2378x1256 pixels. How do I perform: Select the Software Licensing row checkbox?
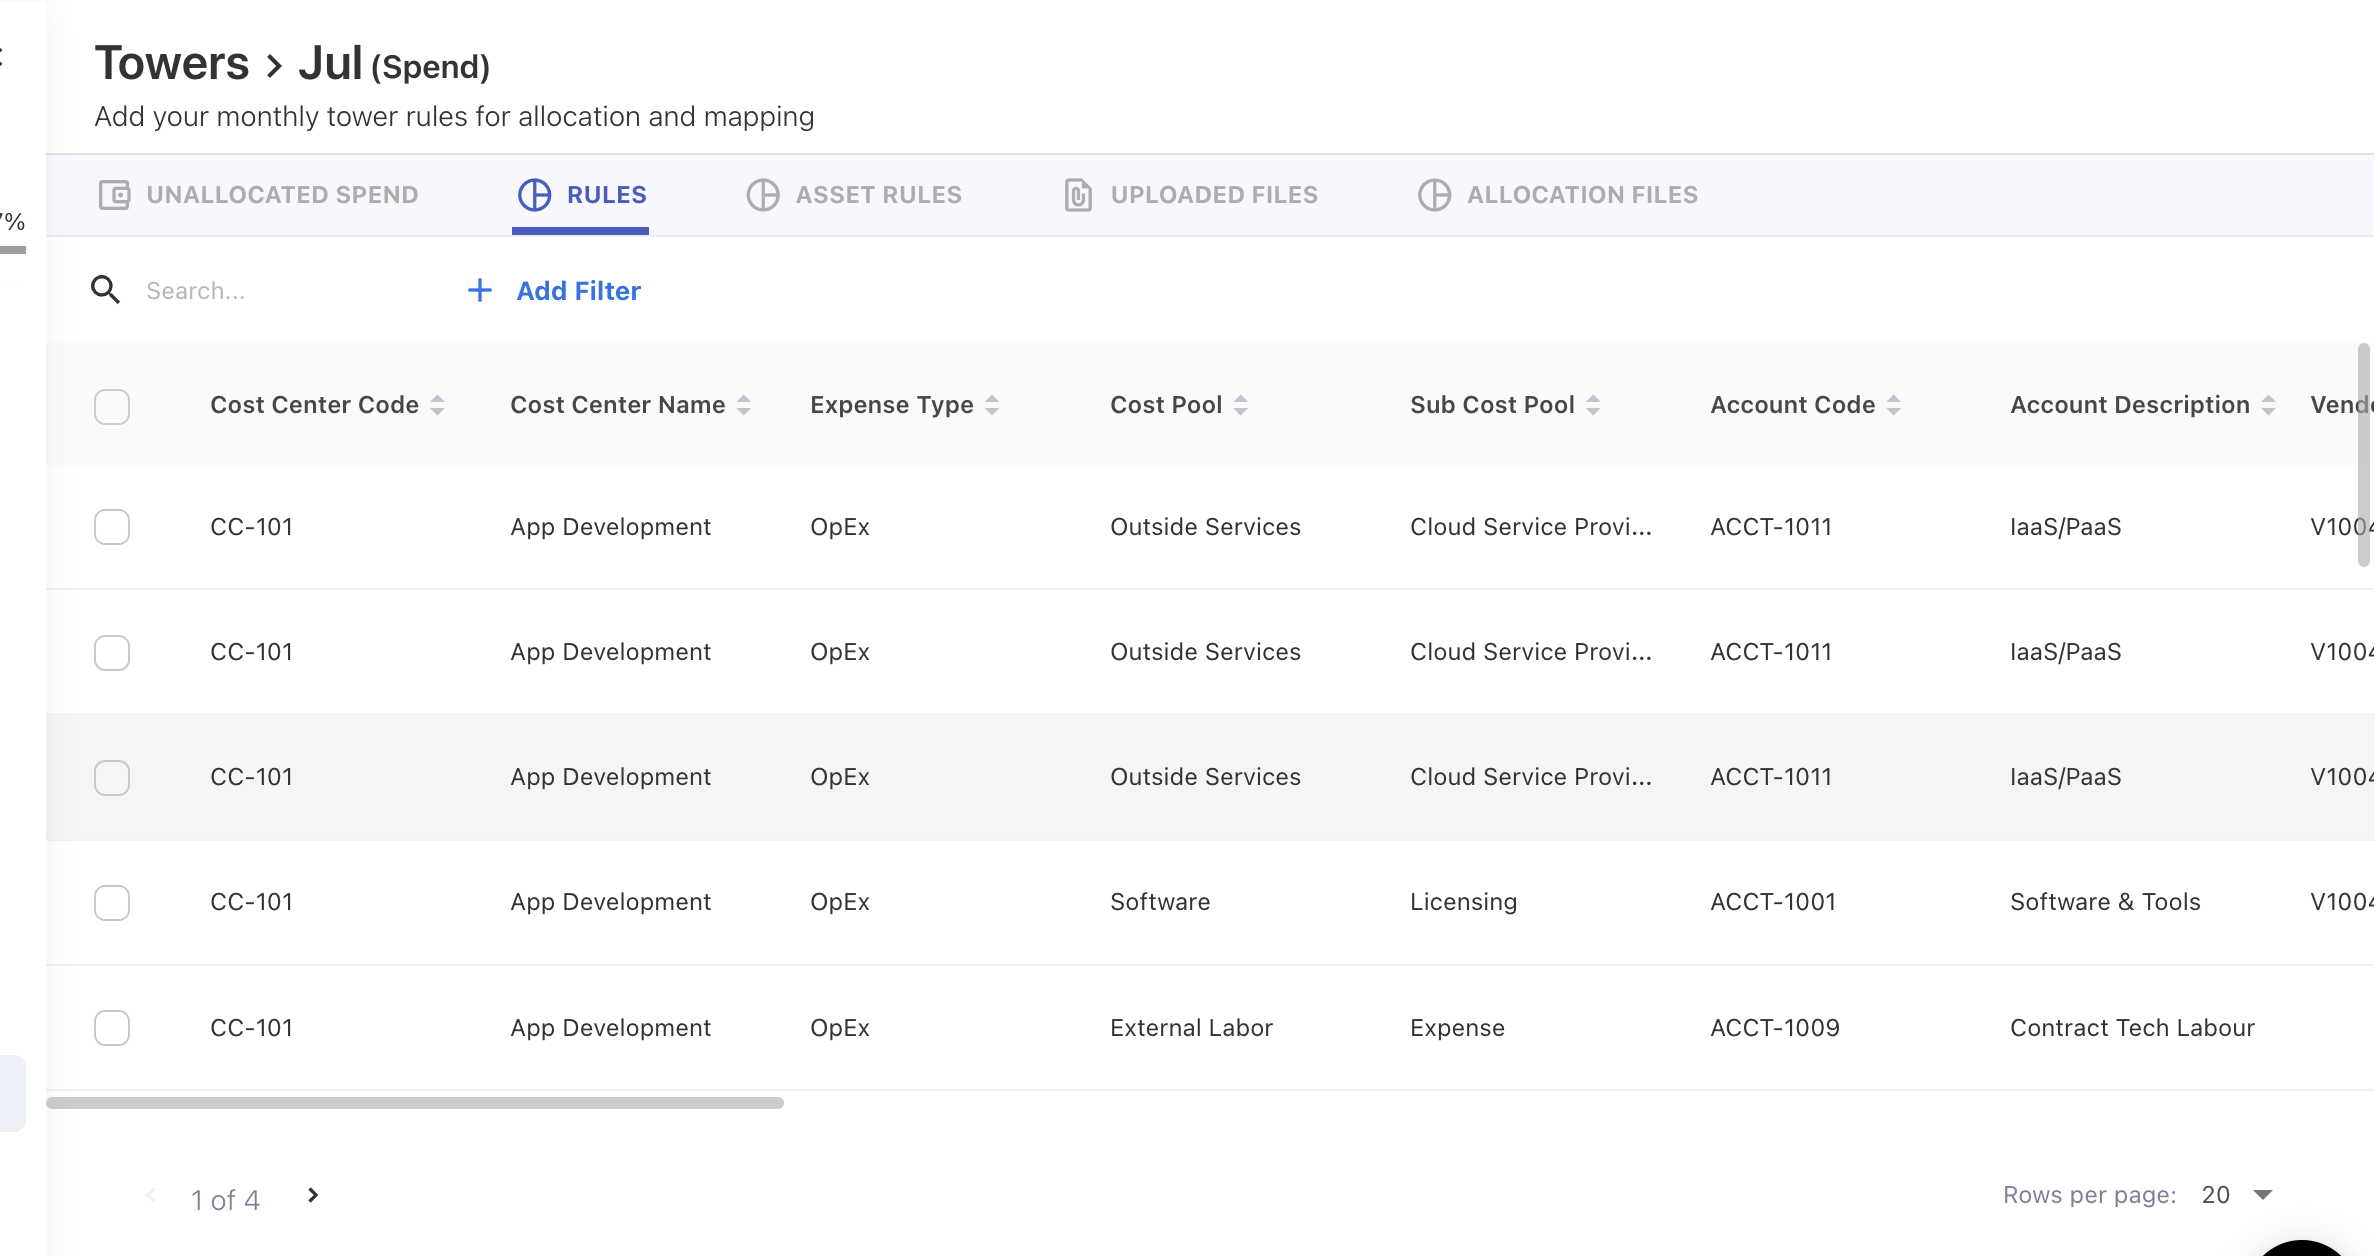coord(112,902)
